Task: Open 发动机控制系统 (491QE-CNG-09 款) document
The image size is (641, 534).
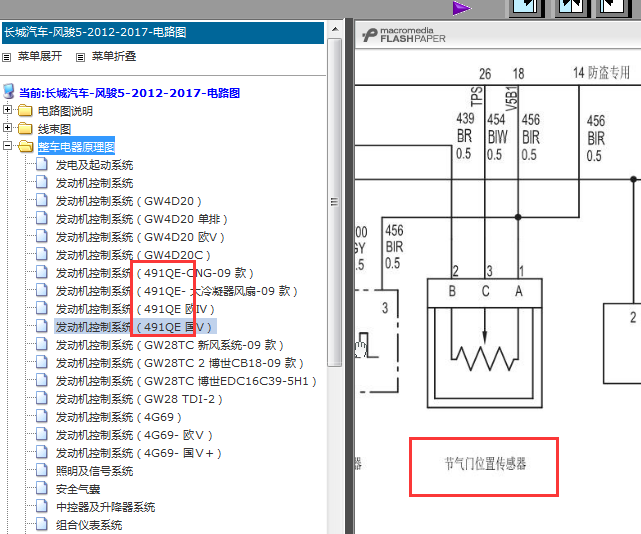Action: tap(155, 273)
